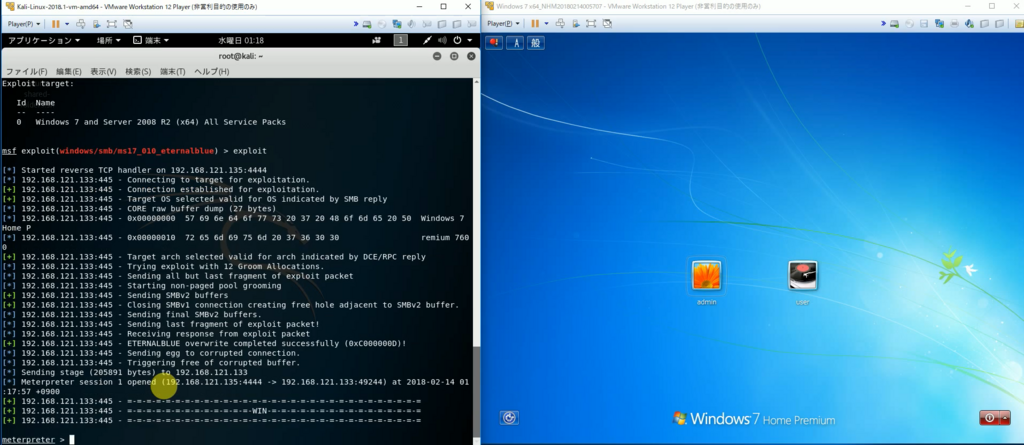Click clock 水曜日 01:18 in Kali panel

tap(241, 41)
